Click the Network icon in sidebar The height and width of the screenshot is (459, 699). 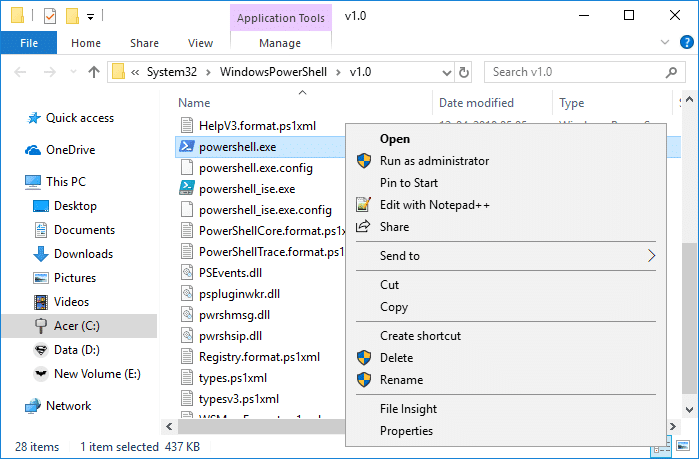click(x=33, y=406)
